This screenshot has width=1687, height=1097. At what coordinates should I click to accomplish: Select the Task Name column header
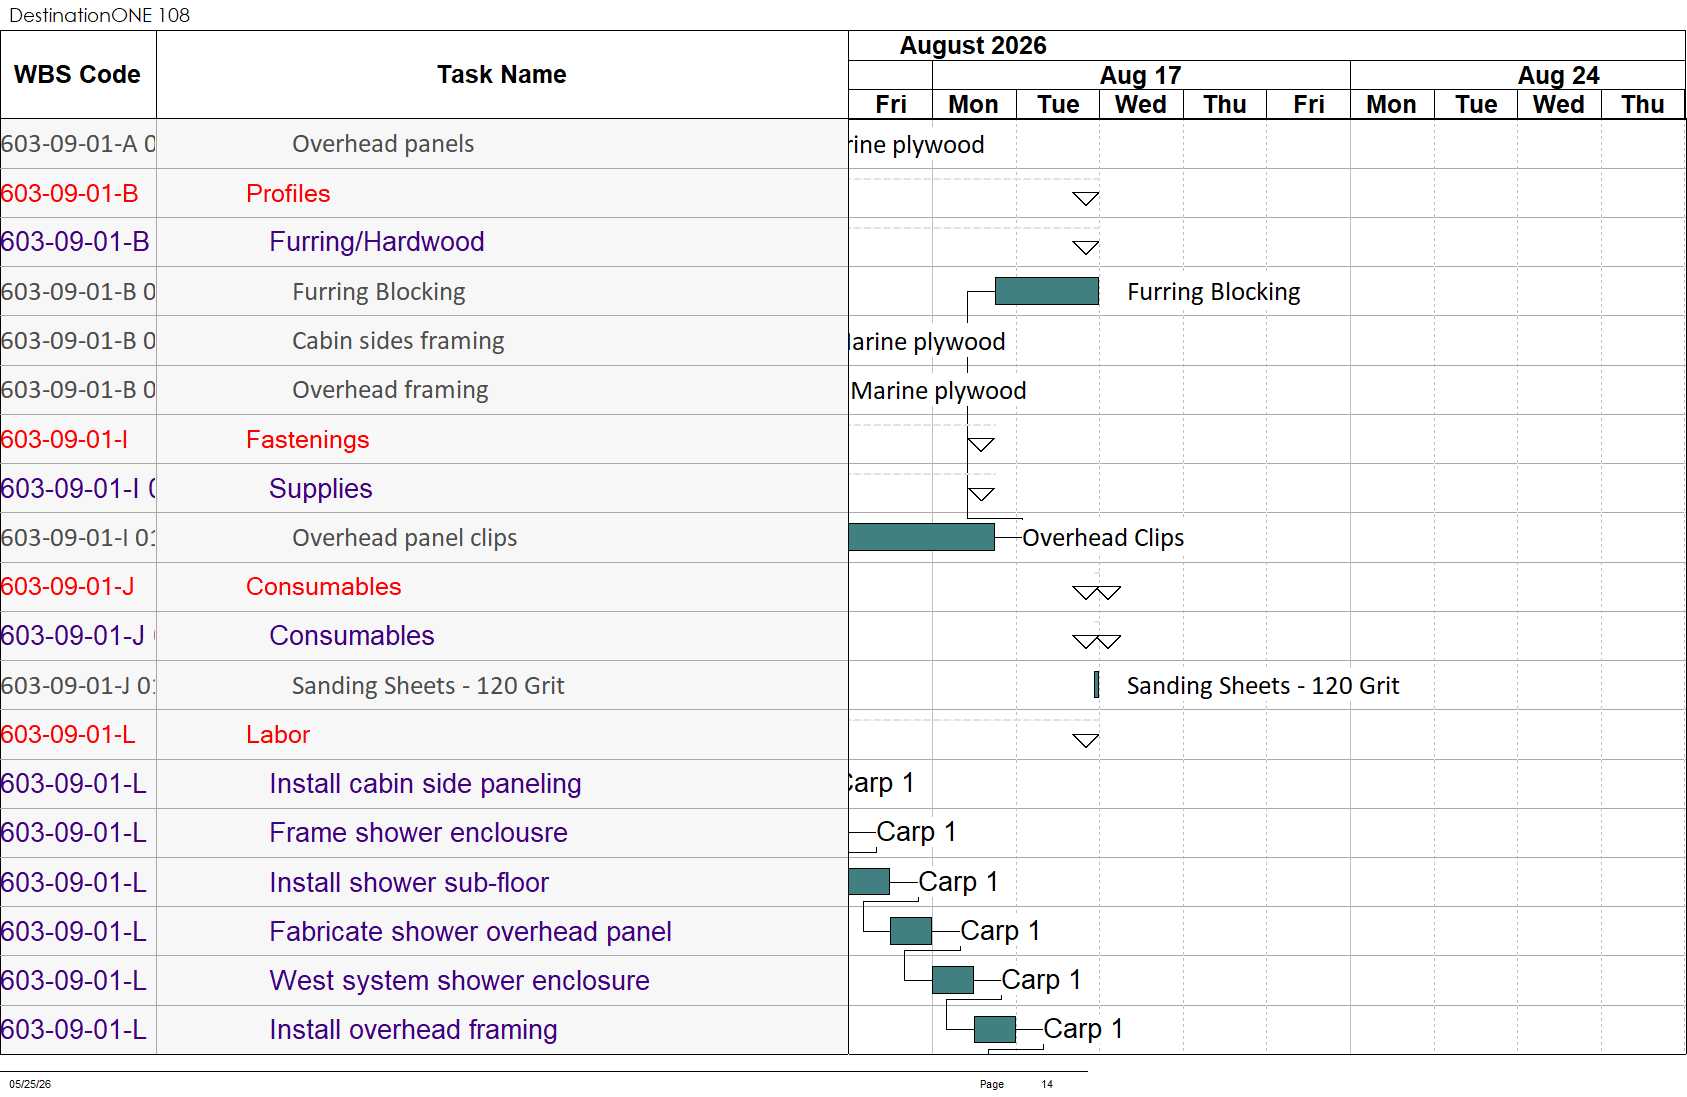click(x=502, y=75)
